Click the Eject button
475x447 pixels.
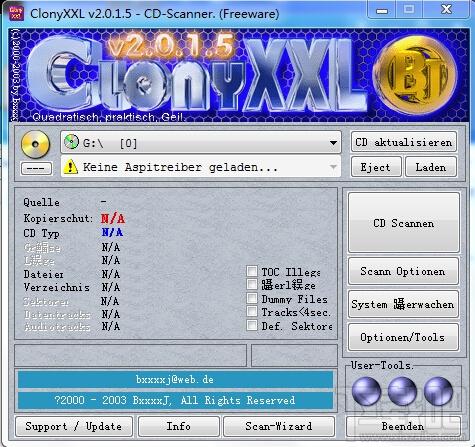[x=376, y=167]
